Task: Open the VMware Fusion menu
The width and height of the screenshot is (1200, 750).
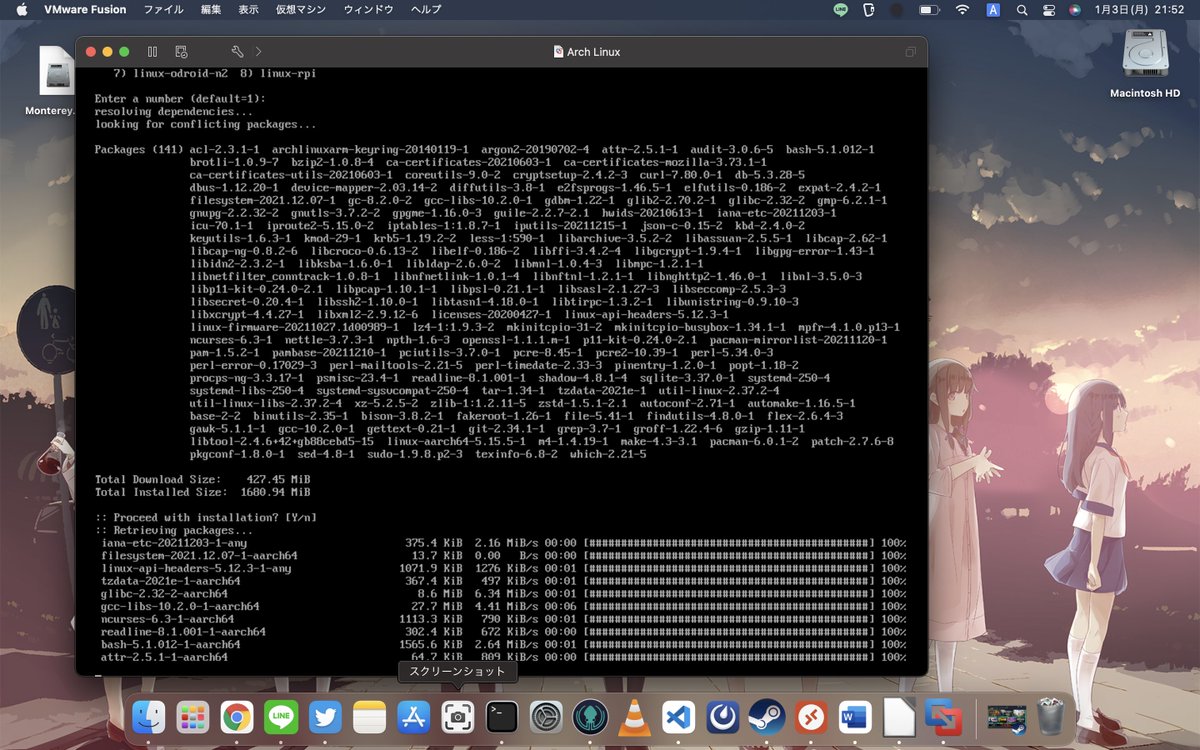Action: tap(85, 10)
